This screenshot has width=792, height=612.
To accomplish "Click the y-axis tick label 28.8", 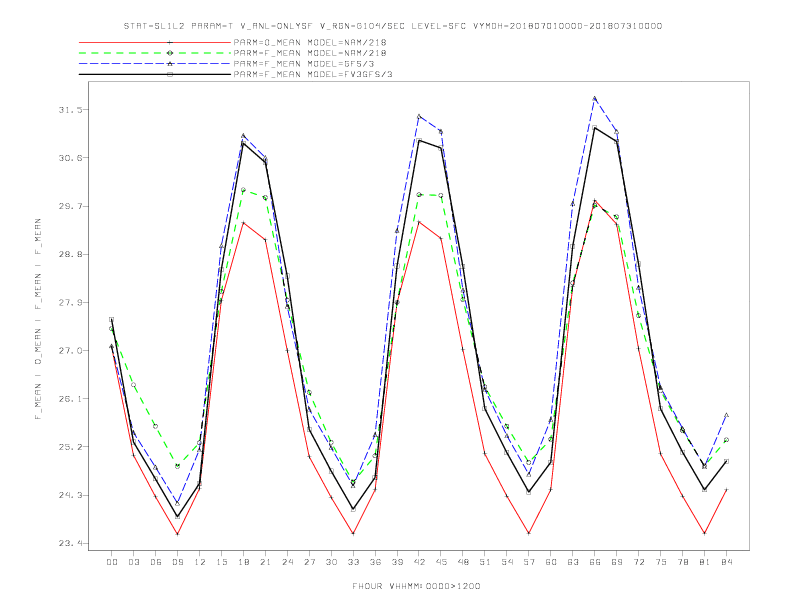I will 69,254.
